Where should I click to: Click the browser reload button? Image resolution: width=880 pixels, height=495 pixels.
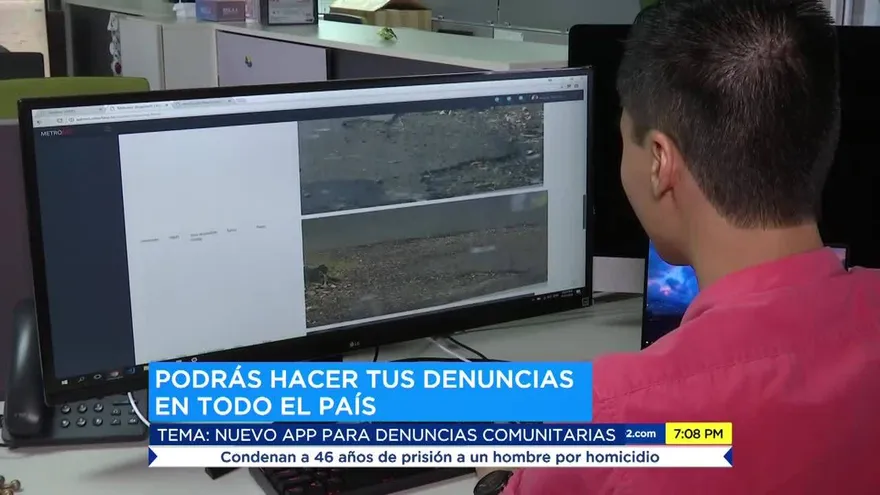[x=59, y=121]
